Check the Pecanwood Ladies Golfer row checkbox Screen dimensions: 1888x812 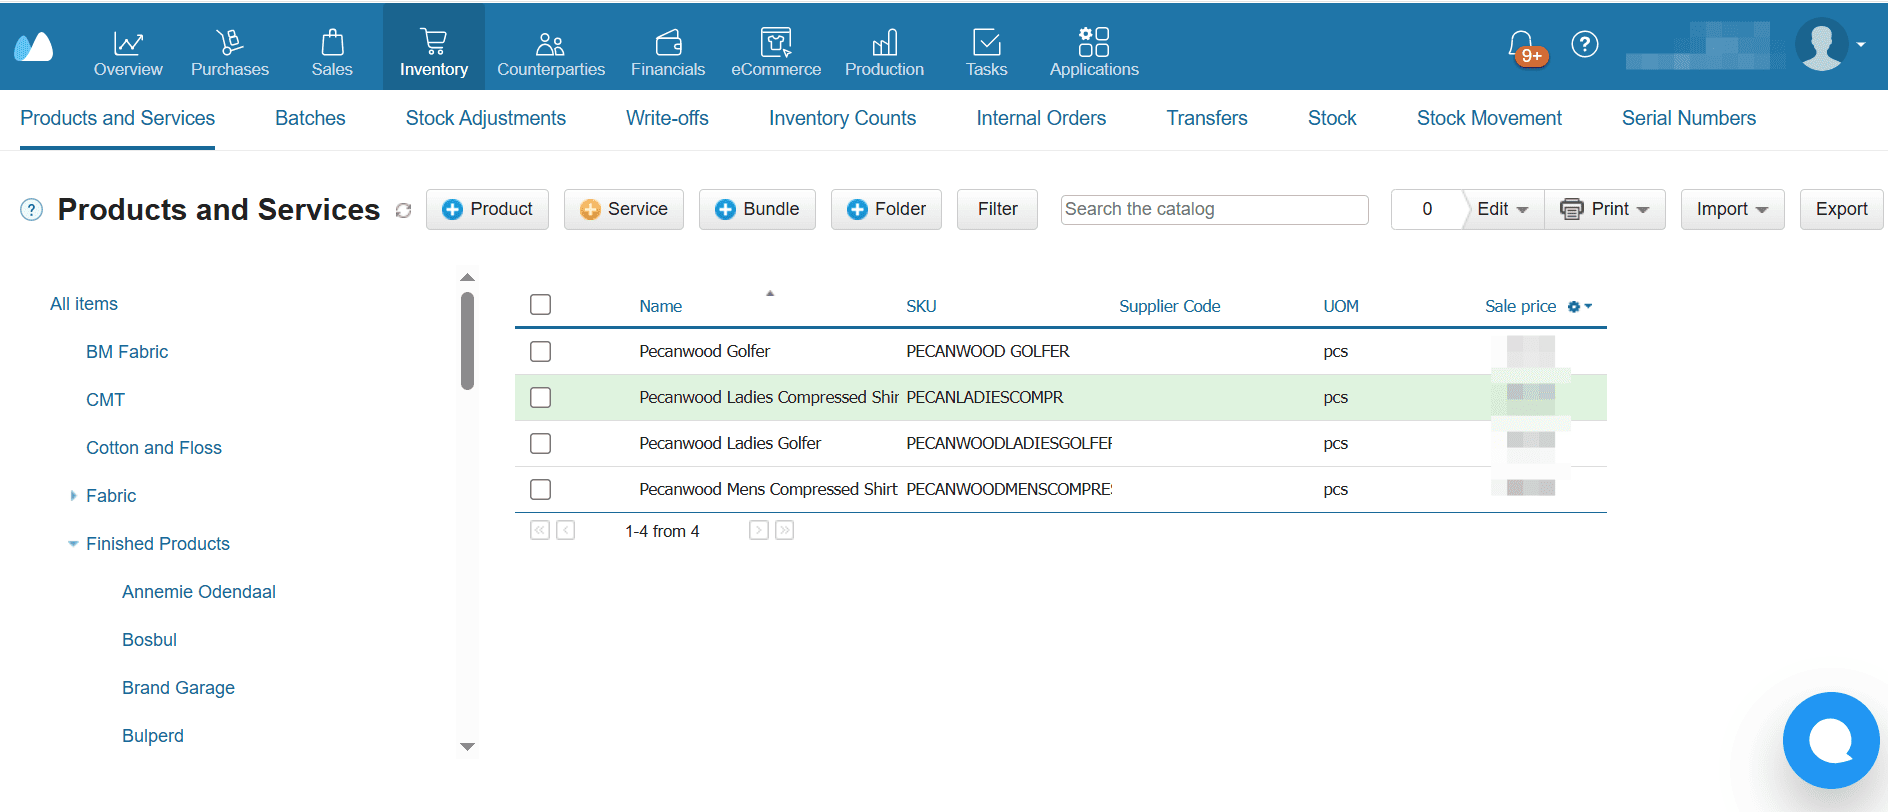541,443
